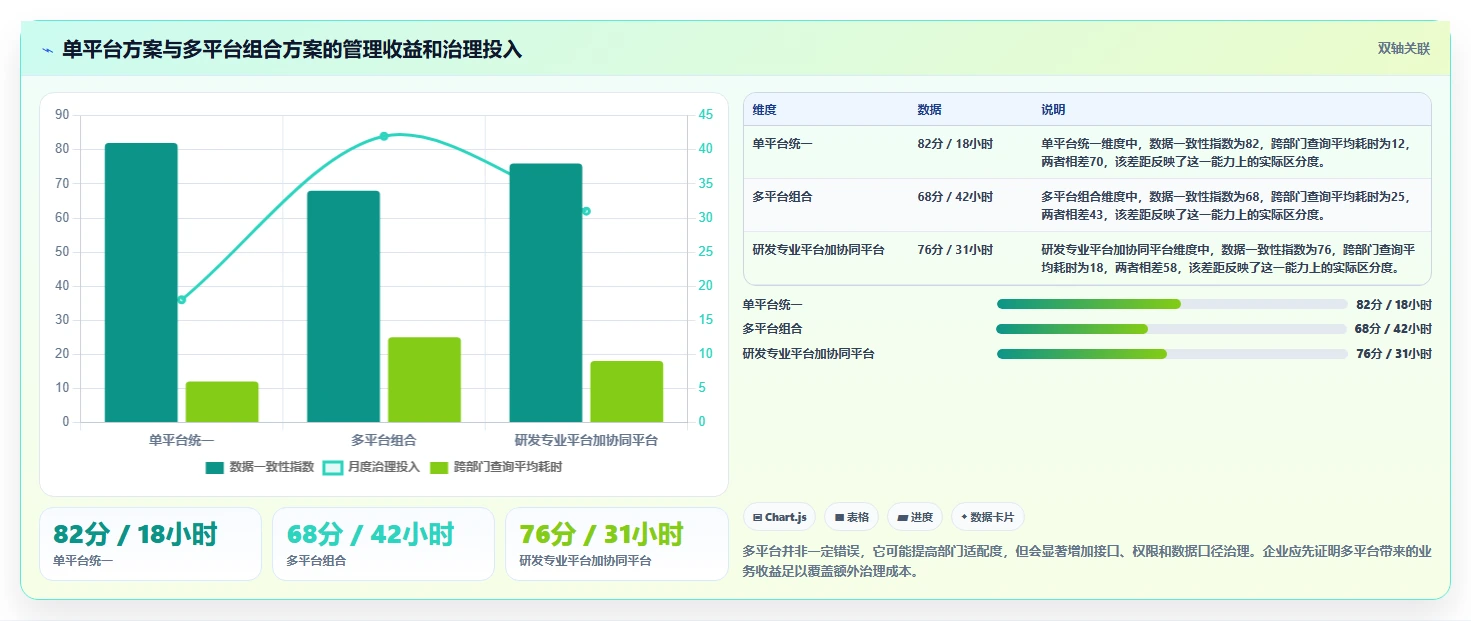Click the progress value 76分 / 31小时
1471x621 pixels.
1394,354
